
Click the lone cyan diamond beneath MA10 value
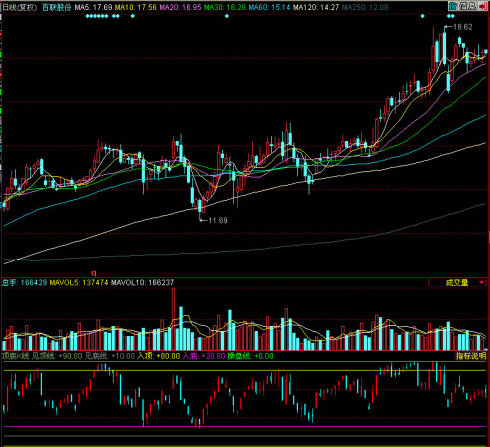(133, 16)
